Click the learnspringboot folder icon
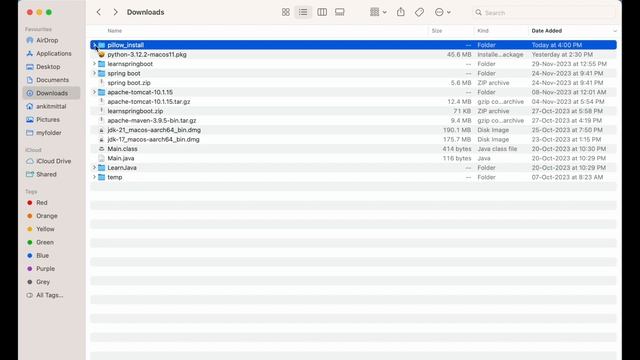640x360 pixels. [x=102, y=64]
